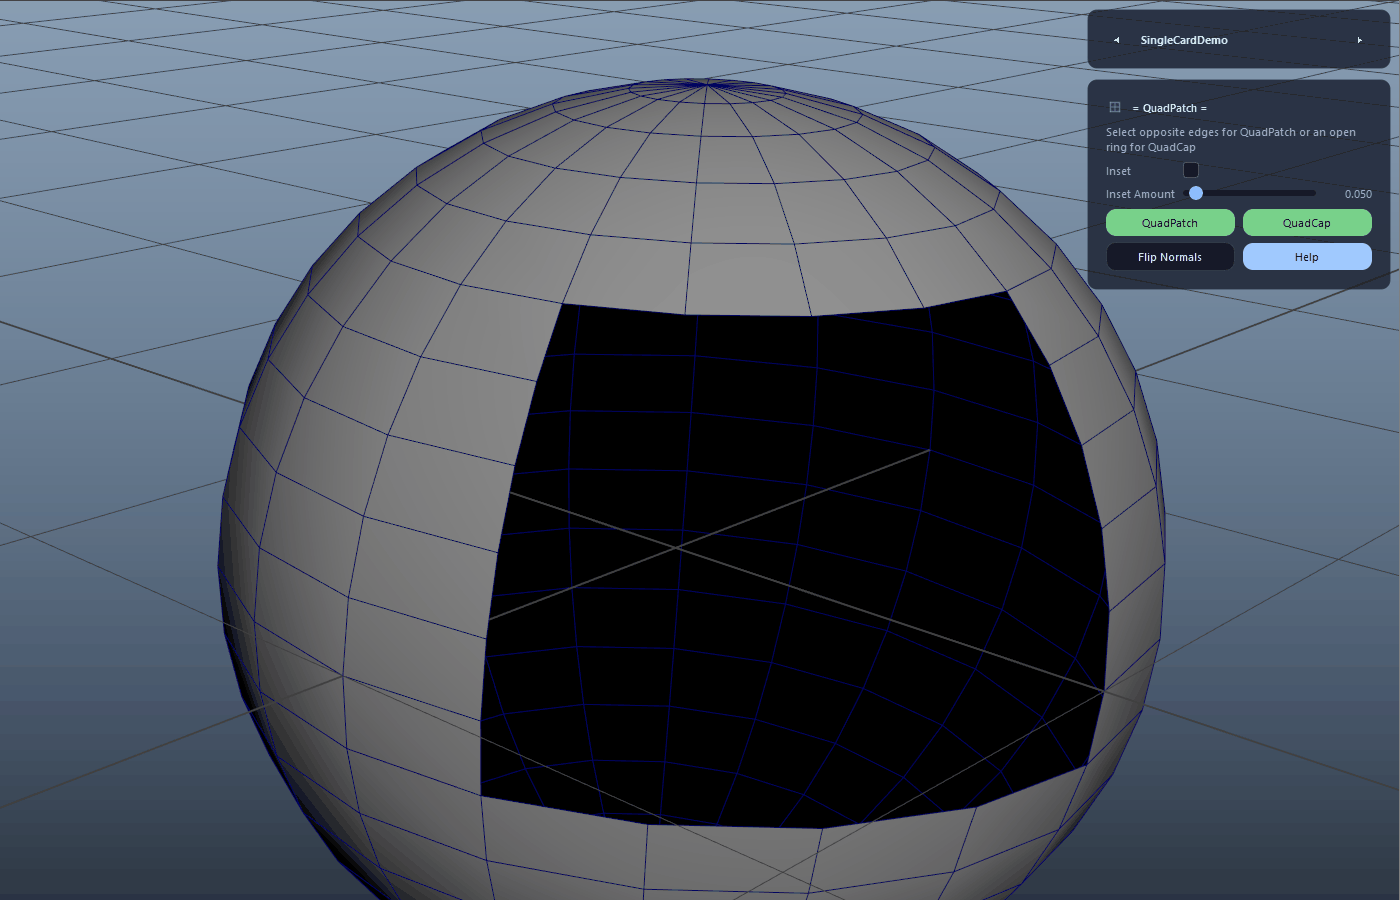The image size is (1400, 900).
Task: Click the '= QuadPatch =' header text
Action: click(x=1170, y=108)
